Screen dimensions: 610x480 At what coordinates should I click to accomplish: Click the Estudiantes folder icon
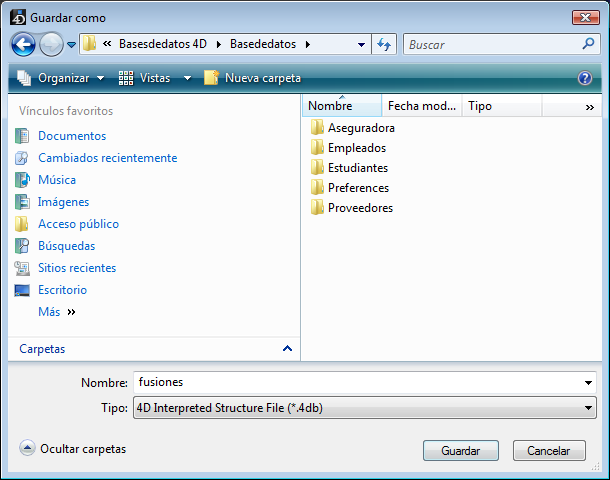317,167
